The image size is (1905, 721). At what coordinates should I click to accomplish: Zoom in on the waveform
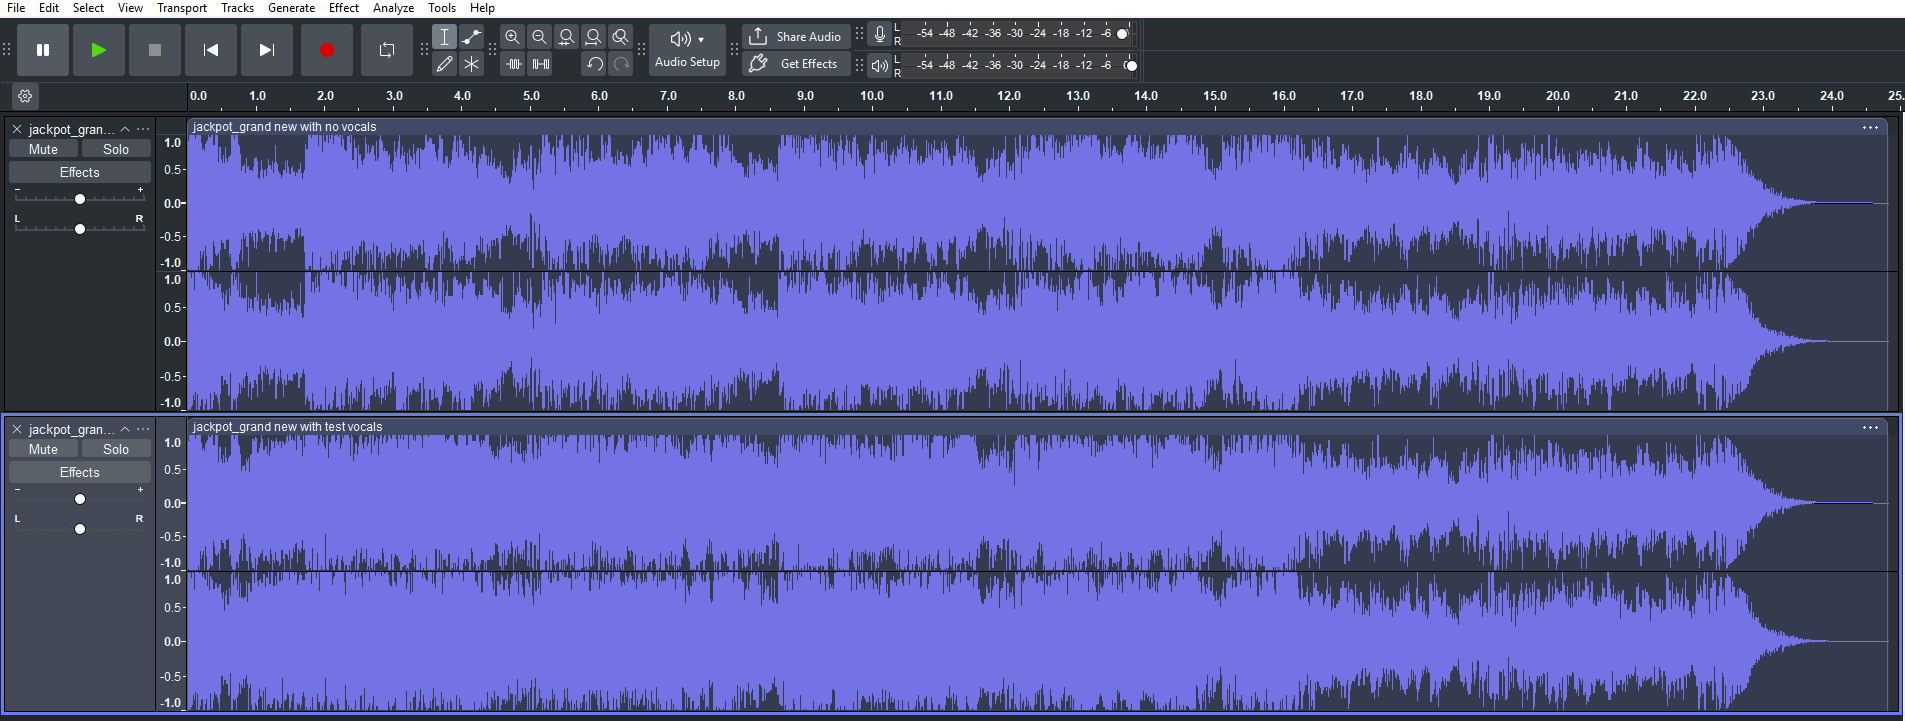tap(512, 37)
